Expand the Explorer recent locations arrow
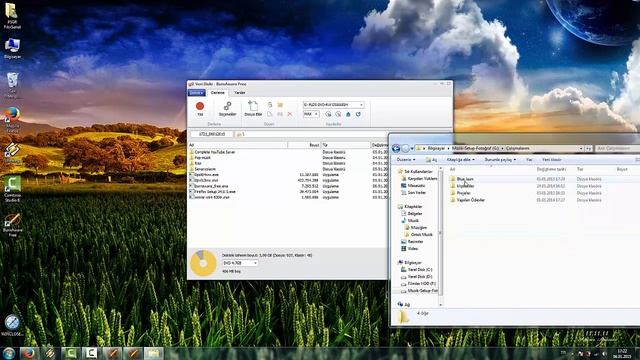 (x=412, y=149)
